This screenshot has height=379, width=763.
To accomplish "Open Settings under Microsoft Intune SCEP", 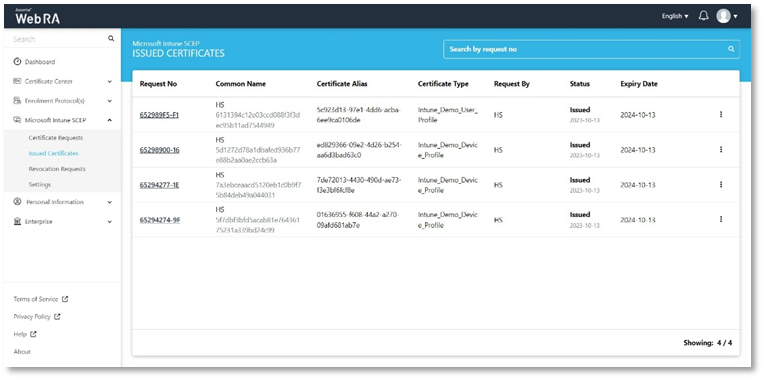I will (39, 184).
